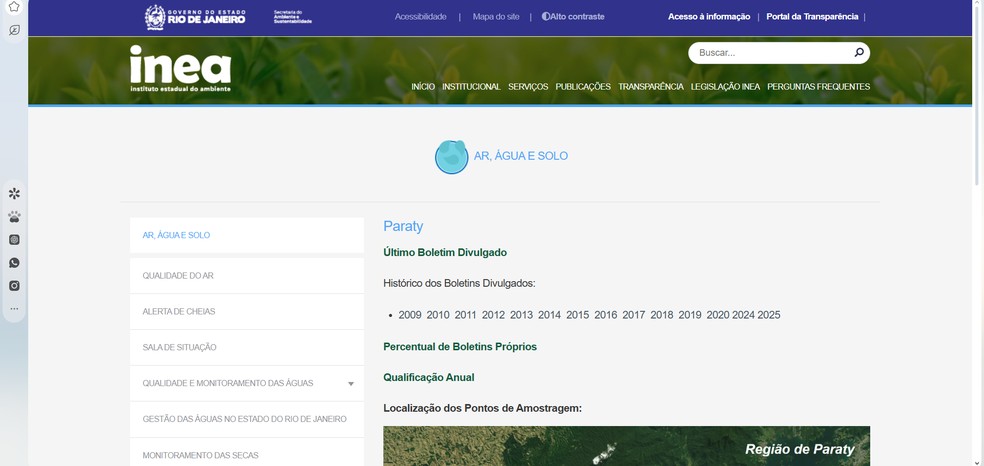Click the Secretaria do Ambiente e Sustentabilidade logo

click(x=292, y=17)
